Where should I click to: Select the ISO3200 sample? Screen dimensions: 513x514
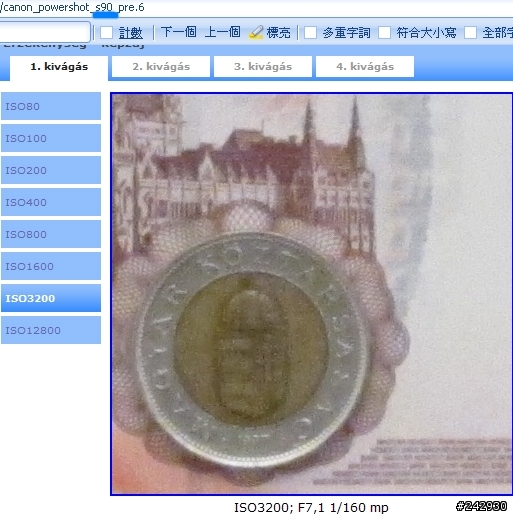pyautogui.click(x=51, y=298)
